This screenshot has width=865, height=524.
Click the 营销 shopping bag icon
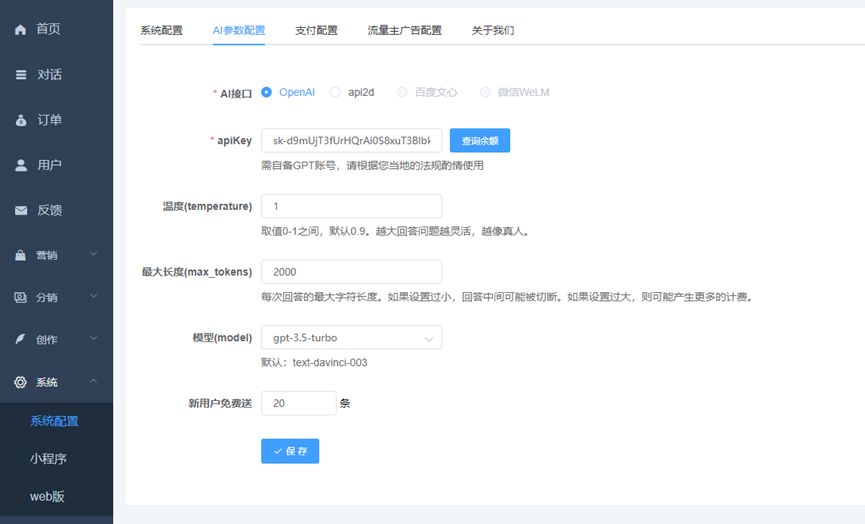point(21,255)
